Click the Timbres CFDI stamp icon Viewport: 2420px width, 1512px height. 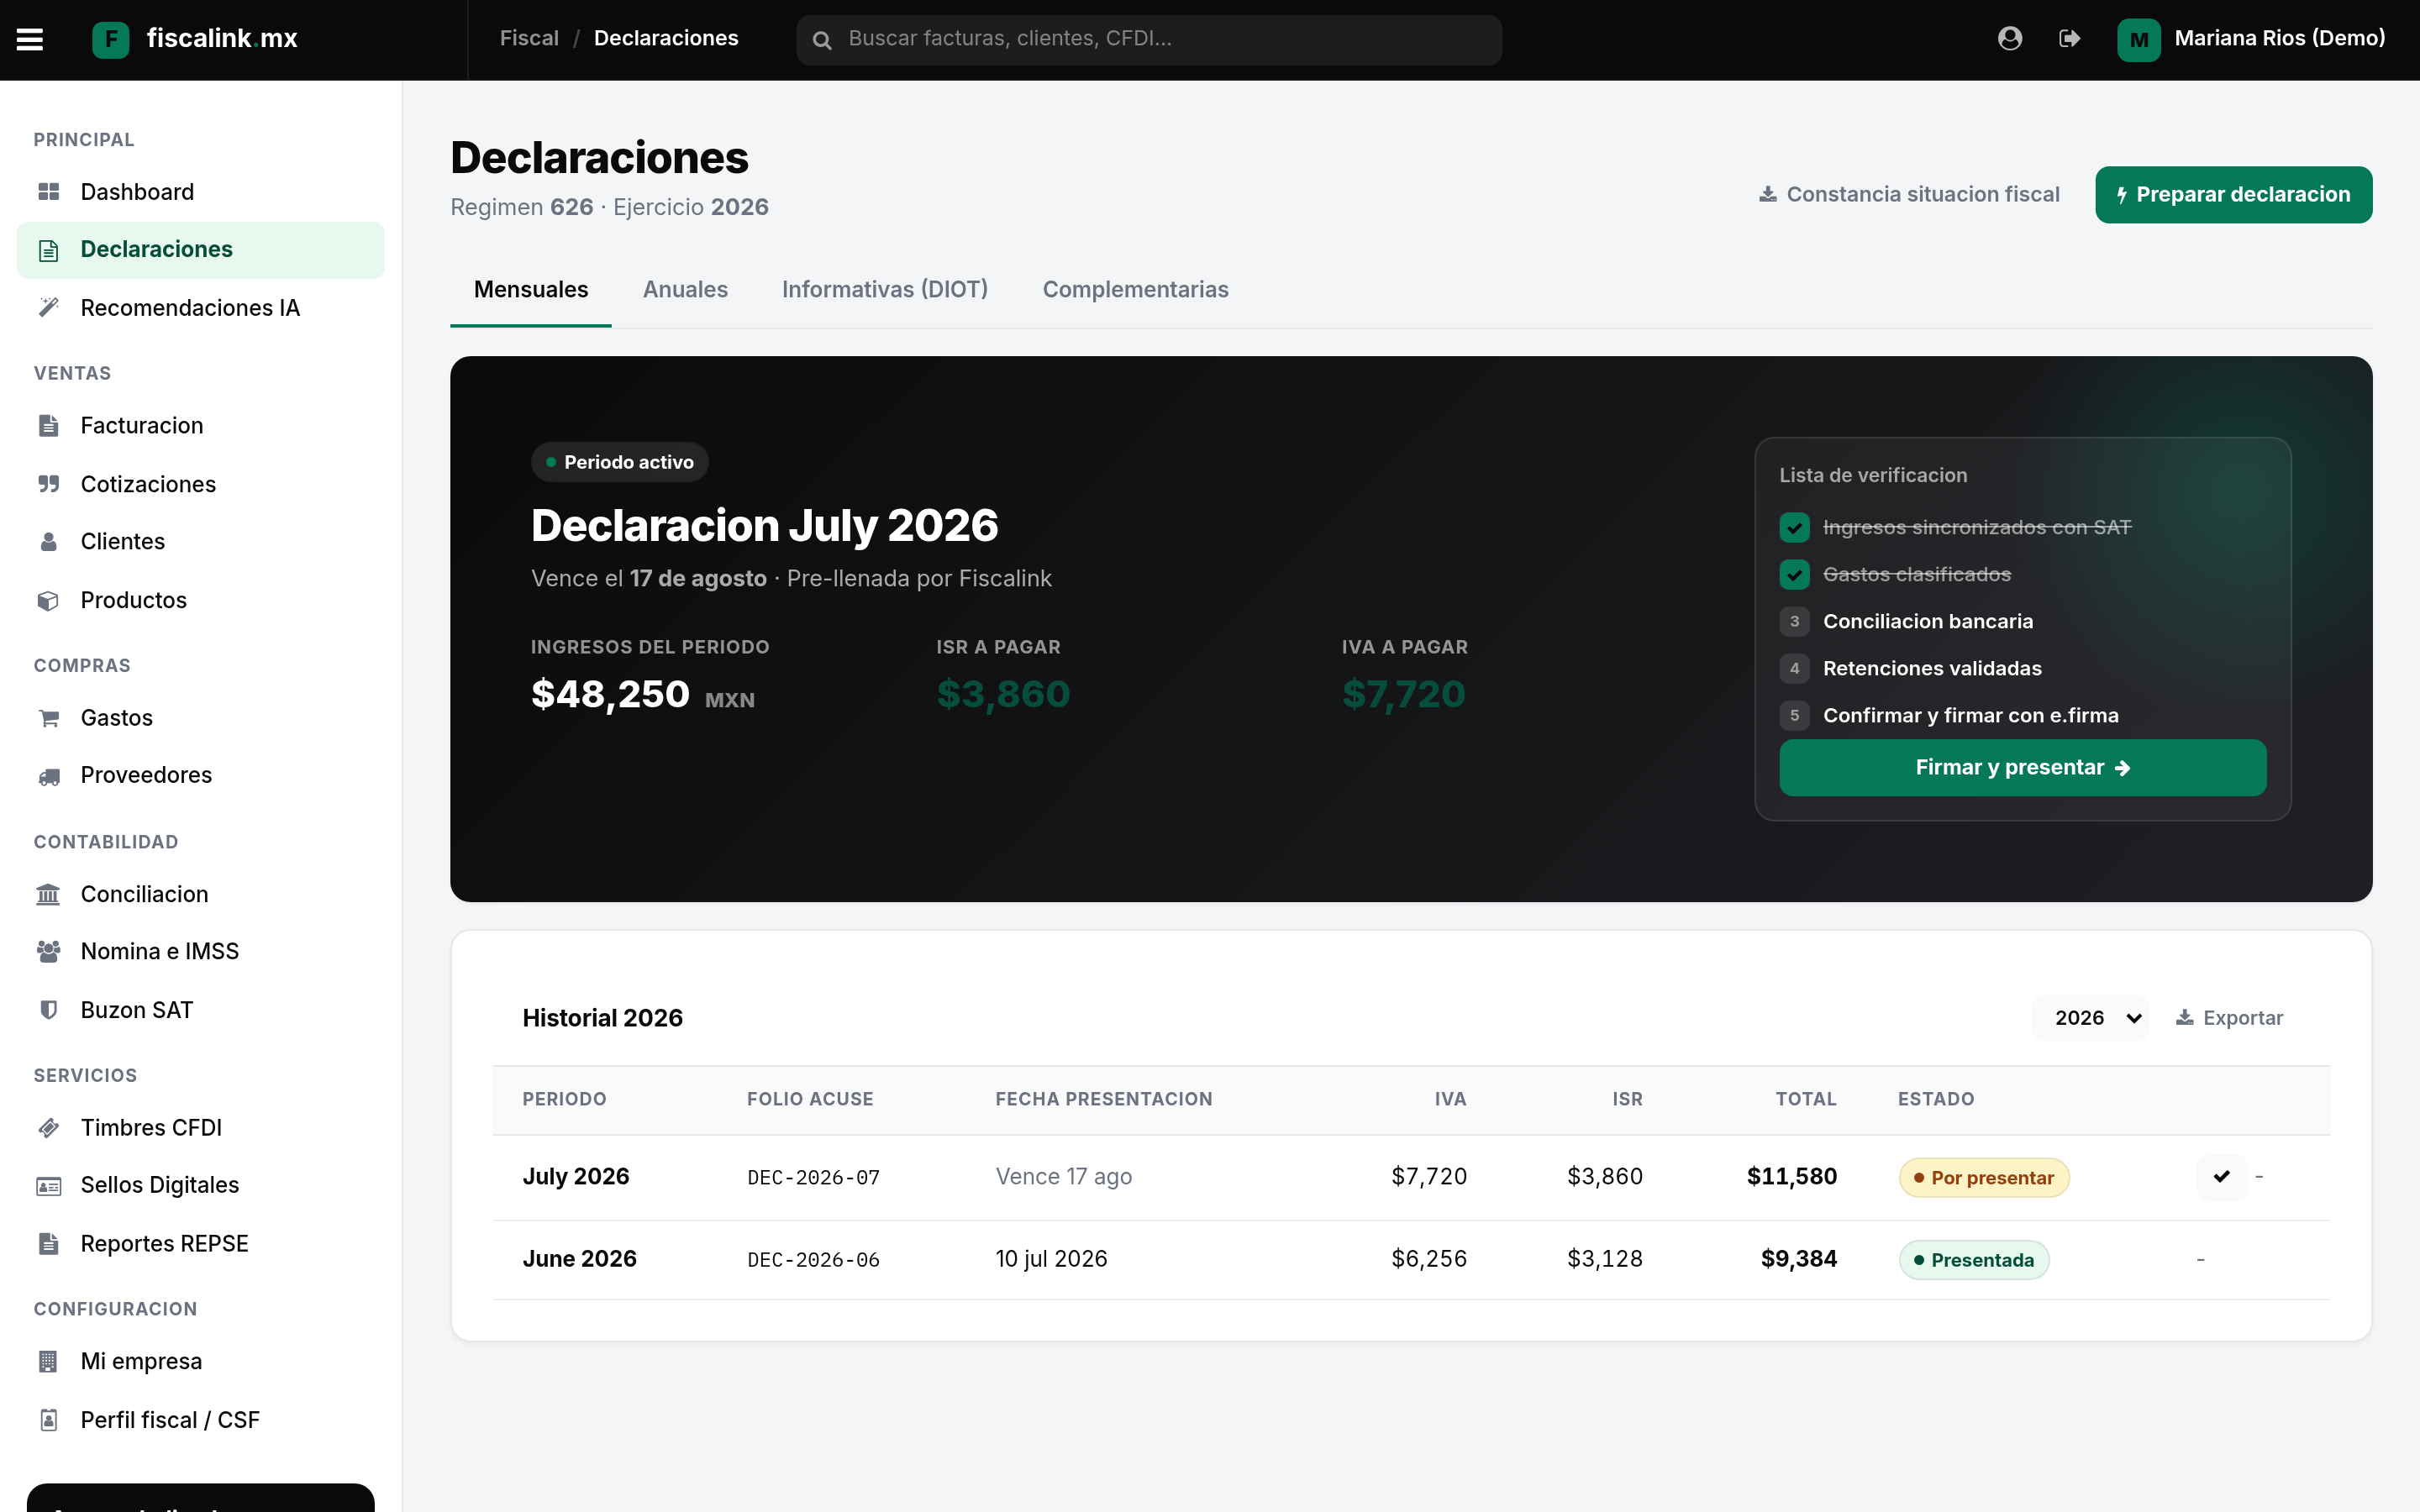click(x=48, y=1128)
